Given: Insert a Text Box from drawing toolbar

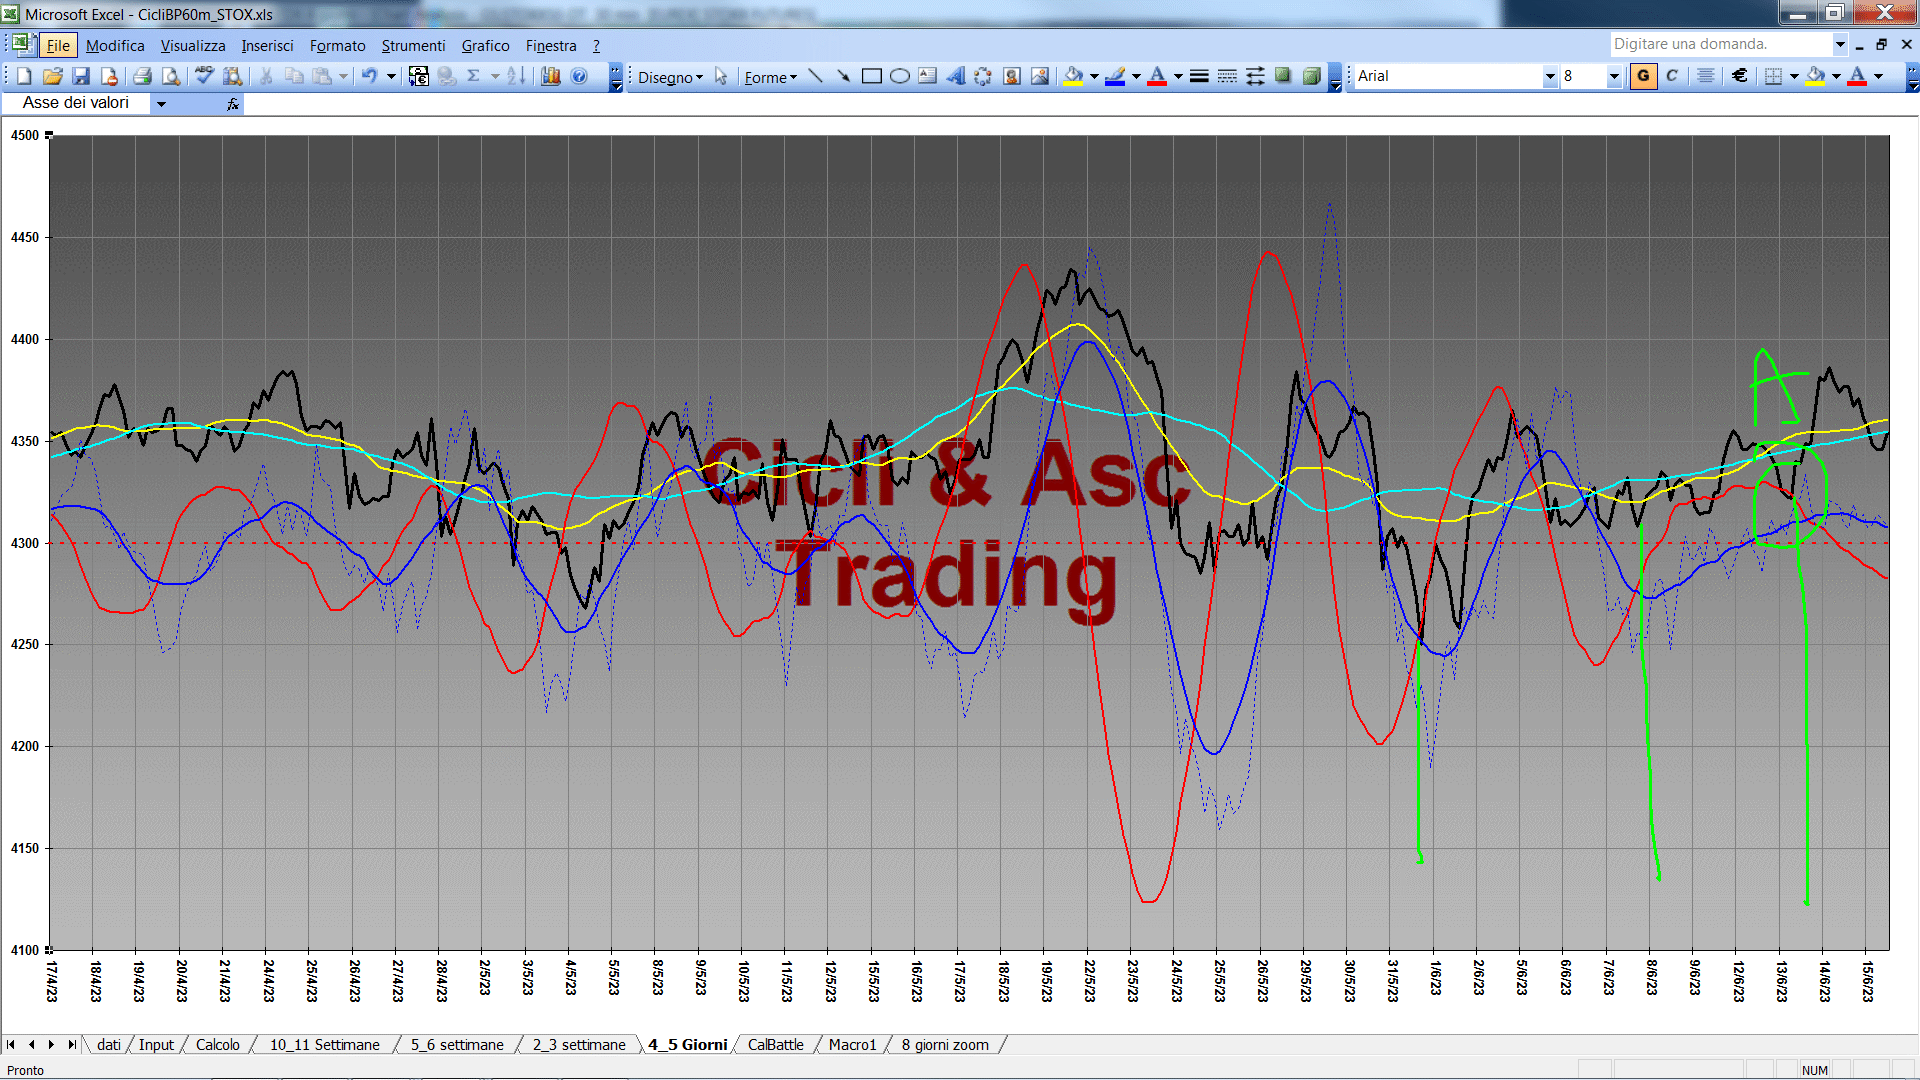Looking at the screenshot, I should coord(928,76).
